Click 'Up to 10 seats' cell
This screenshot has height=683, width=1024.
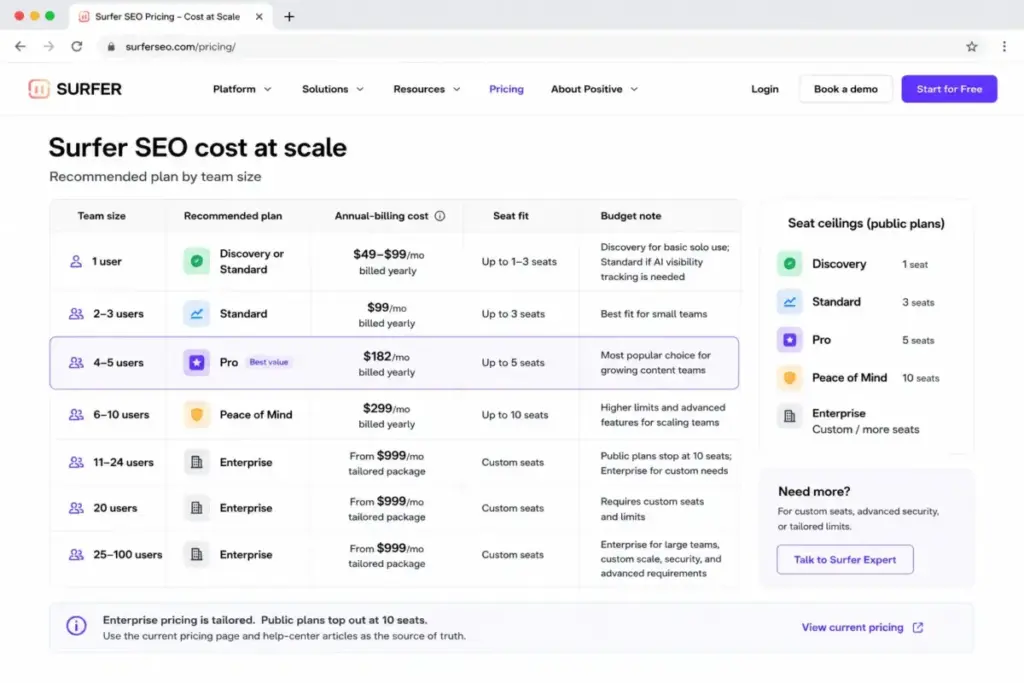[x=515, y=415]
